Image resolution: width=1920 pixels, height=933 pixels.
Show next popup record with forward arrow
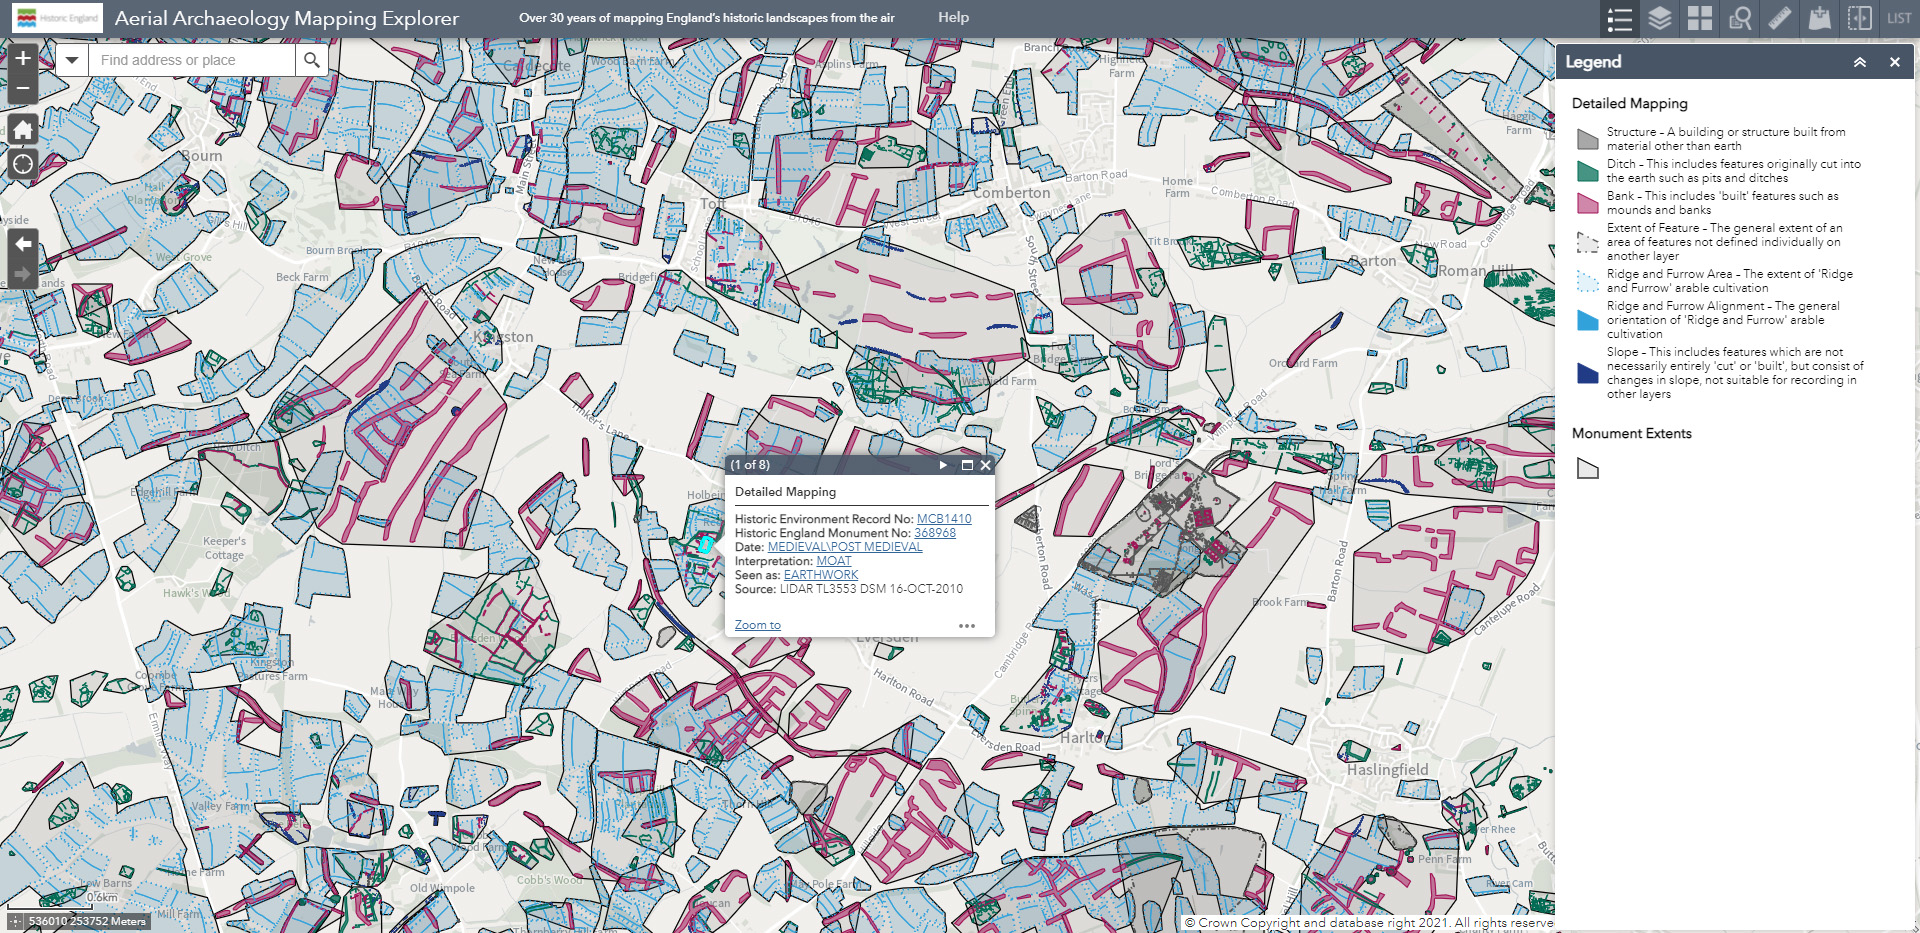[942, 465]
